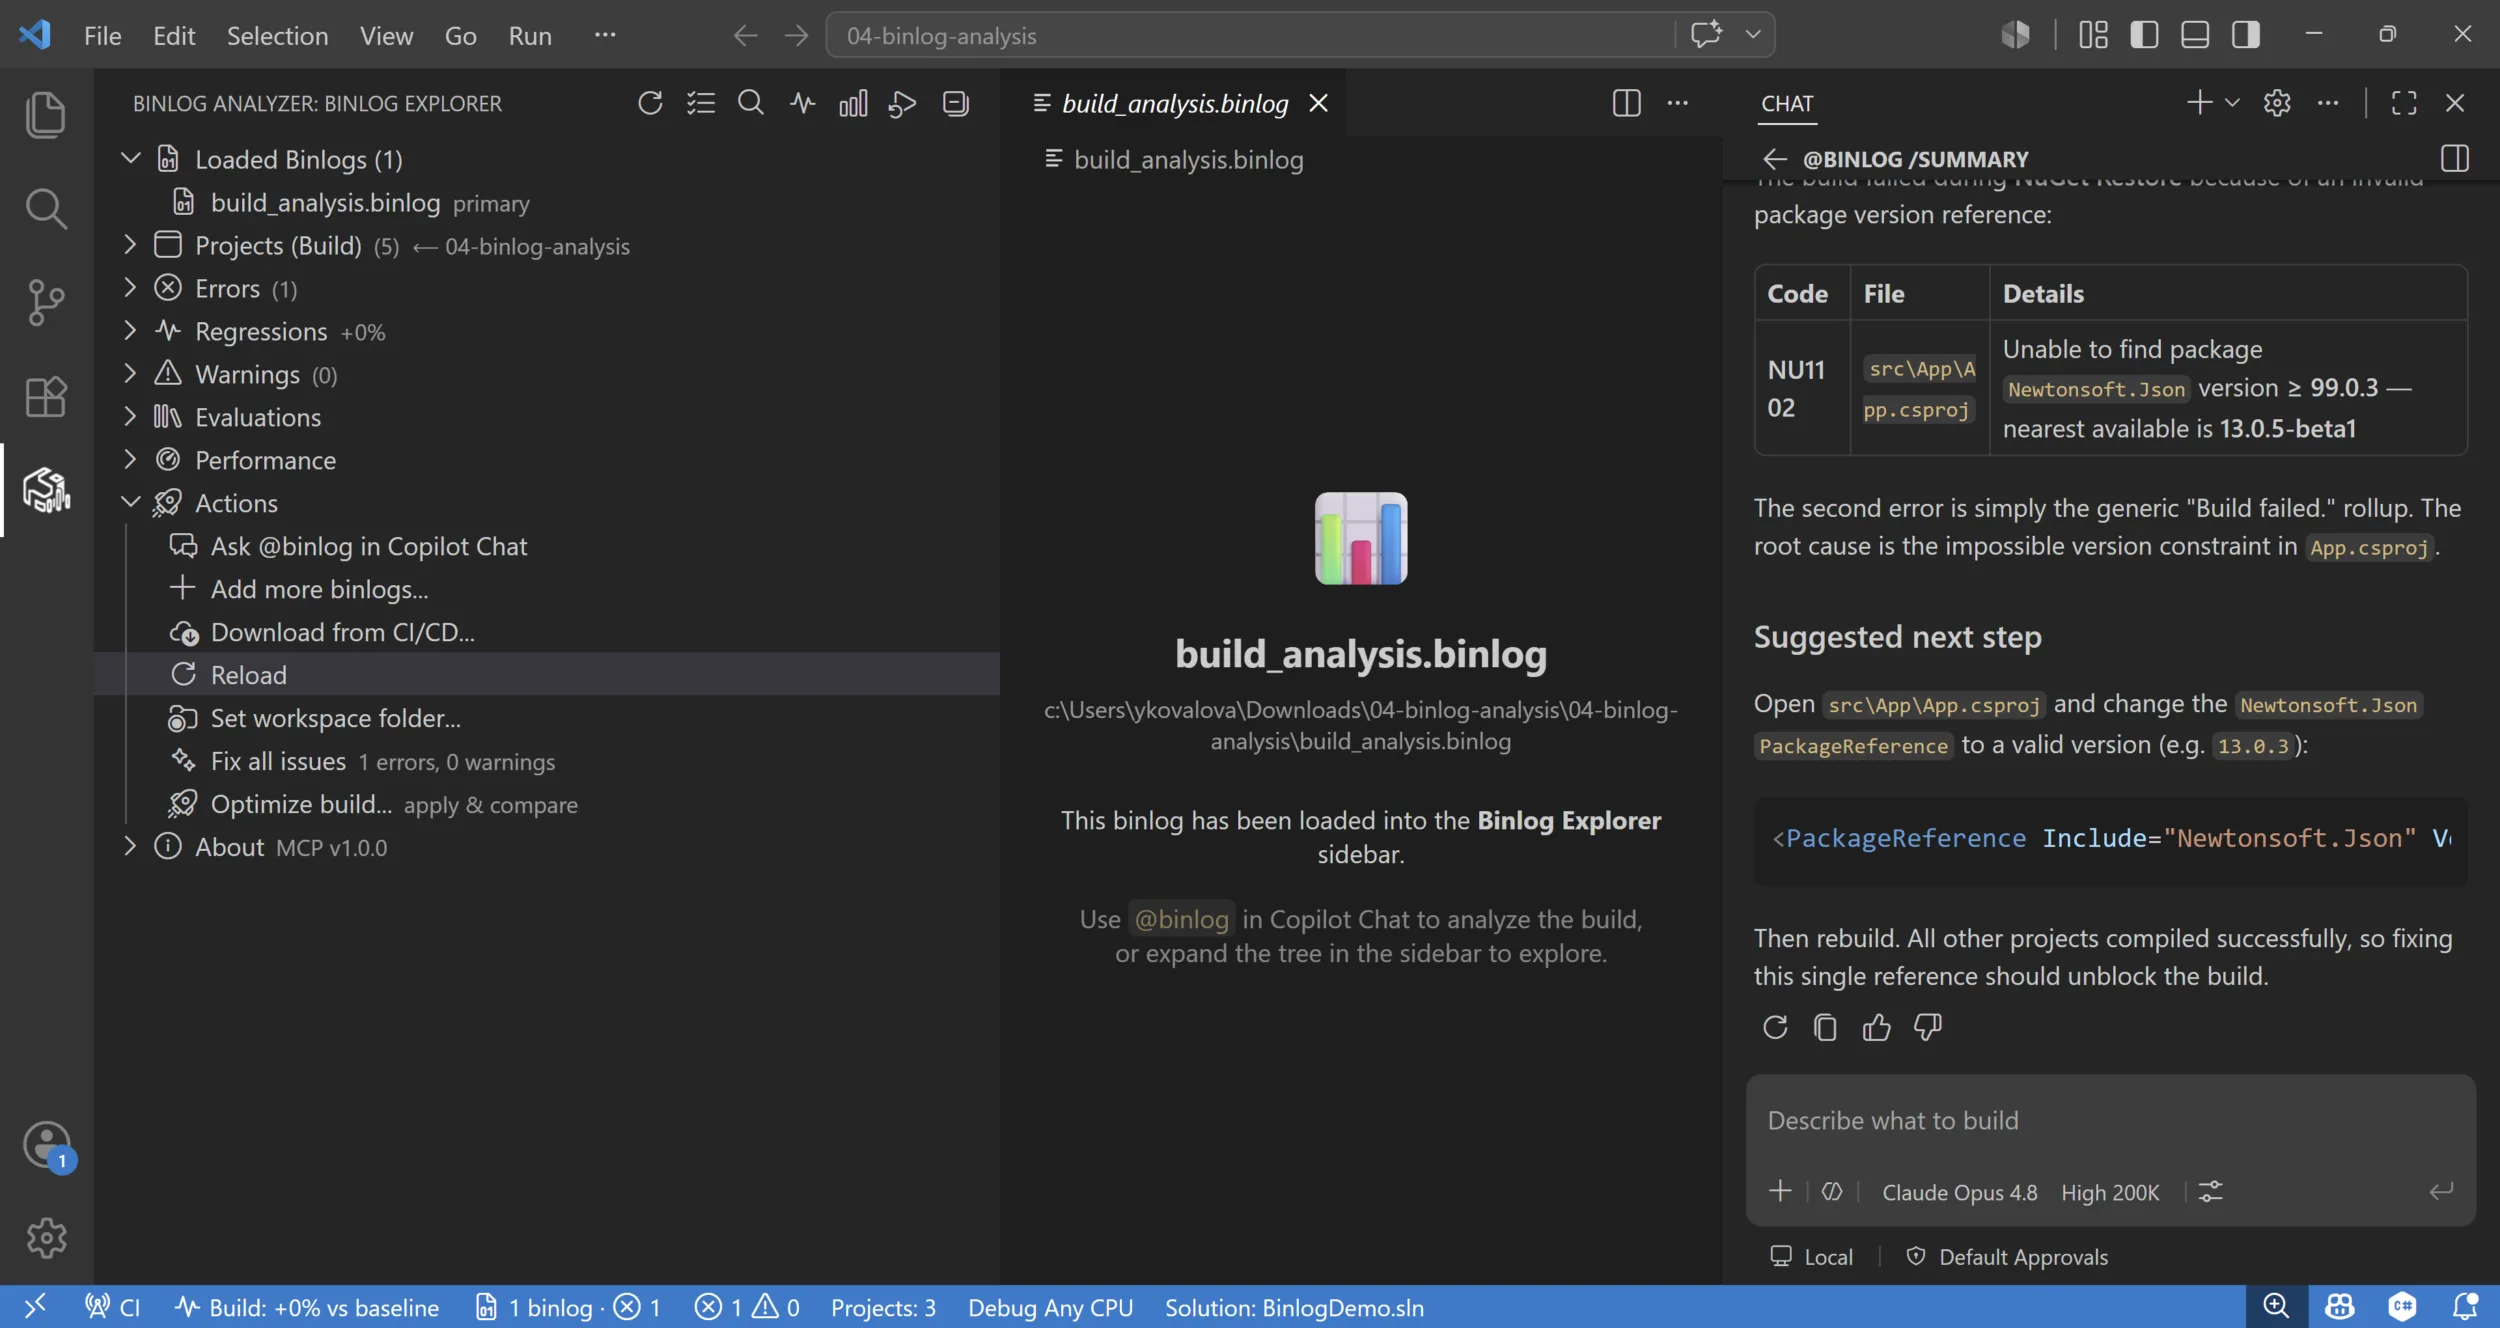The height and width of the screenshot is (1328, 2500).
Task: Select the CHAT panel tab
Action: coord(1787,103)
